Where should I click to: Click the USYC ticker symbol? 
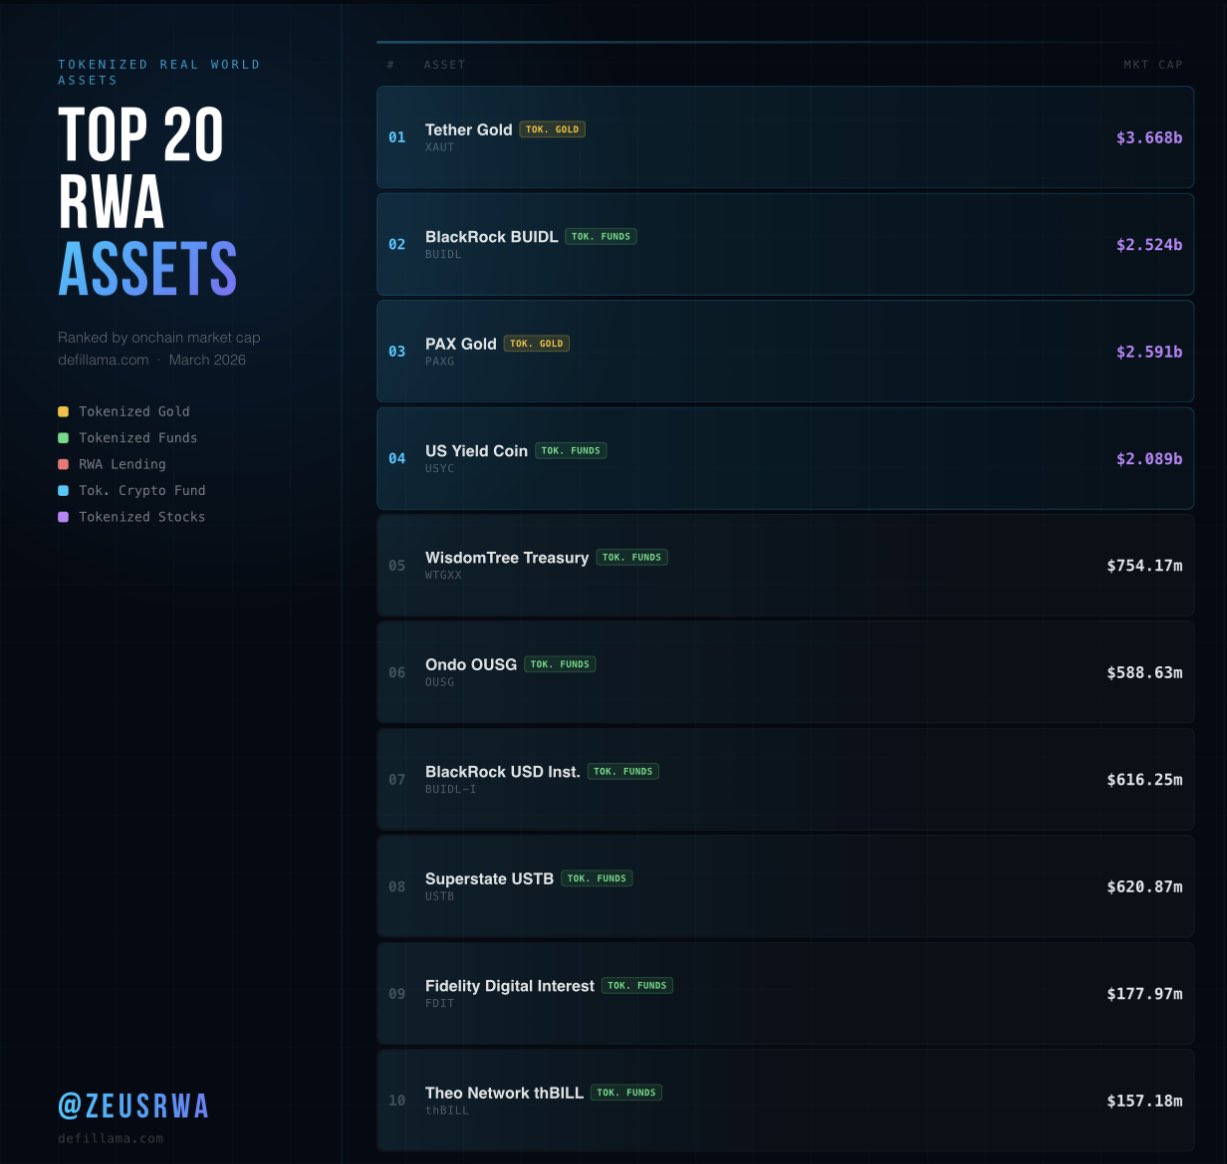[440, 468]
